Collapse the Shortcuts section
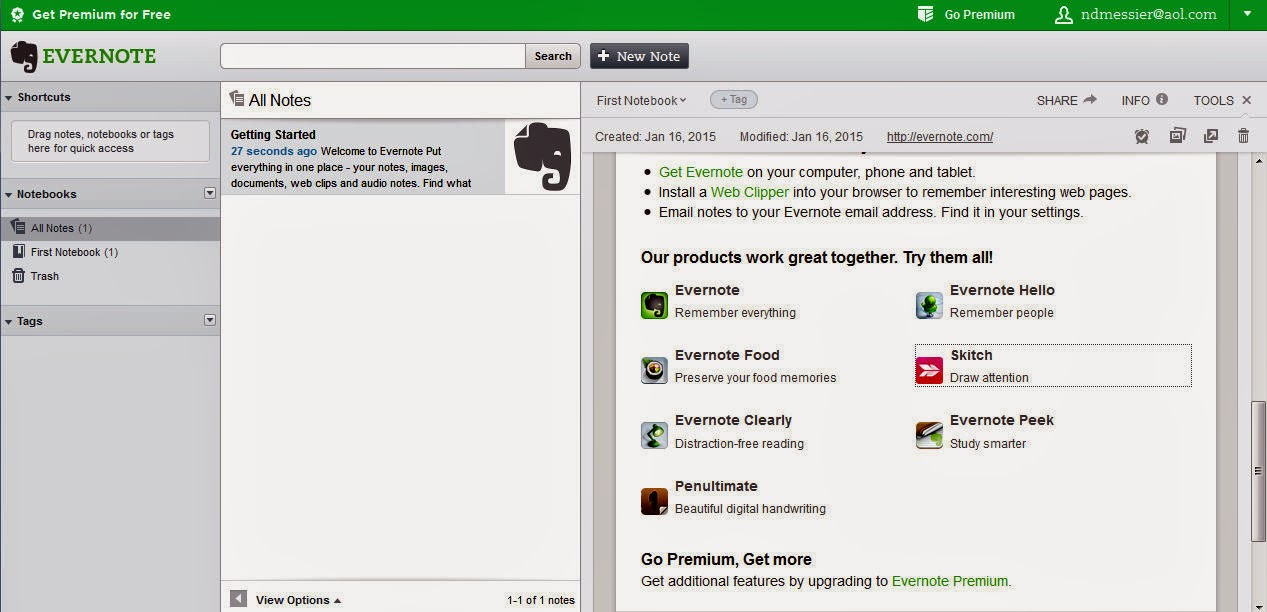 tap(9, 98)
